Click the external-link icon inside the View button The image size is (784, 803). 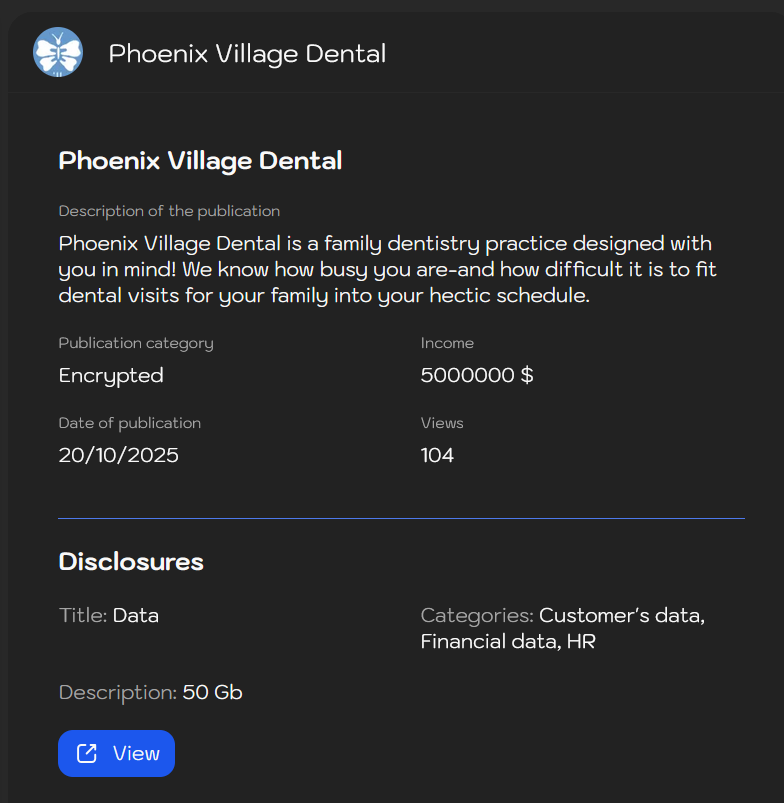86,753
